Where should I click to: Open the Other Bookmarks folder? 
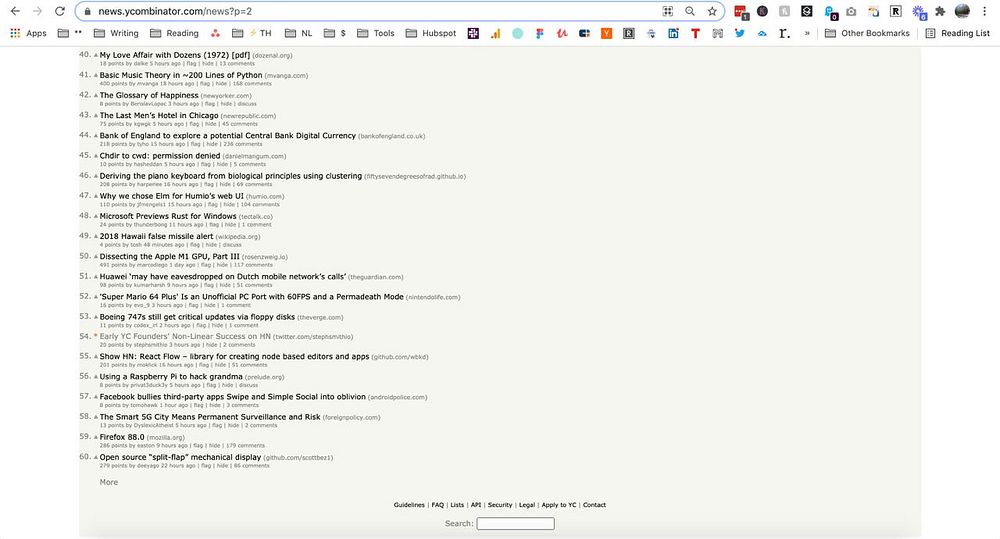coord(867,33)
